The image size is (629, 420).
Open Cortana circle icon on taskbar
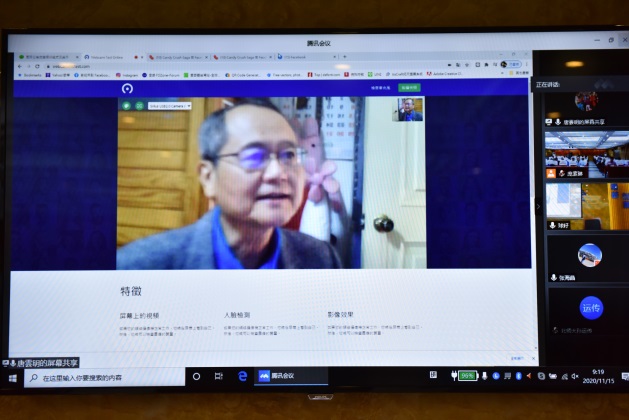pyautogui.click(x=196, y=376)
